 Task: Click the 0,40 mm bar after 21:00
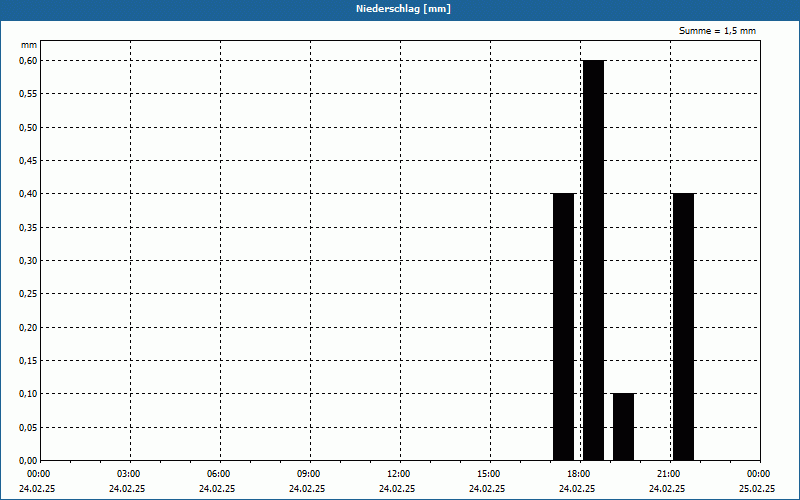point(684,327)
